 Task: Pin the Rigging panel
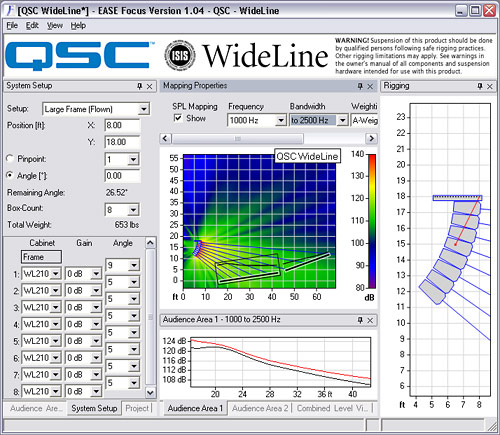click(480, 86)
